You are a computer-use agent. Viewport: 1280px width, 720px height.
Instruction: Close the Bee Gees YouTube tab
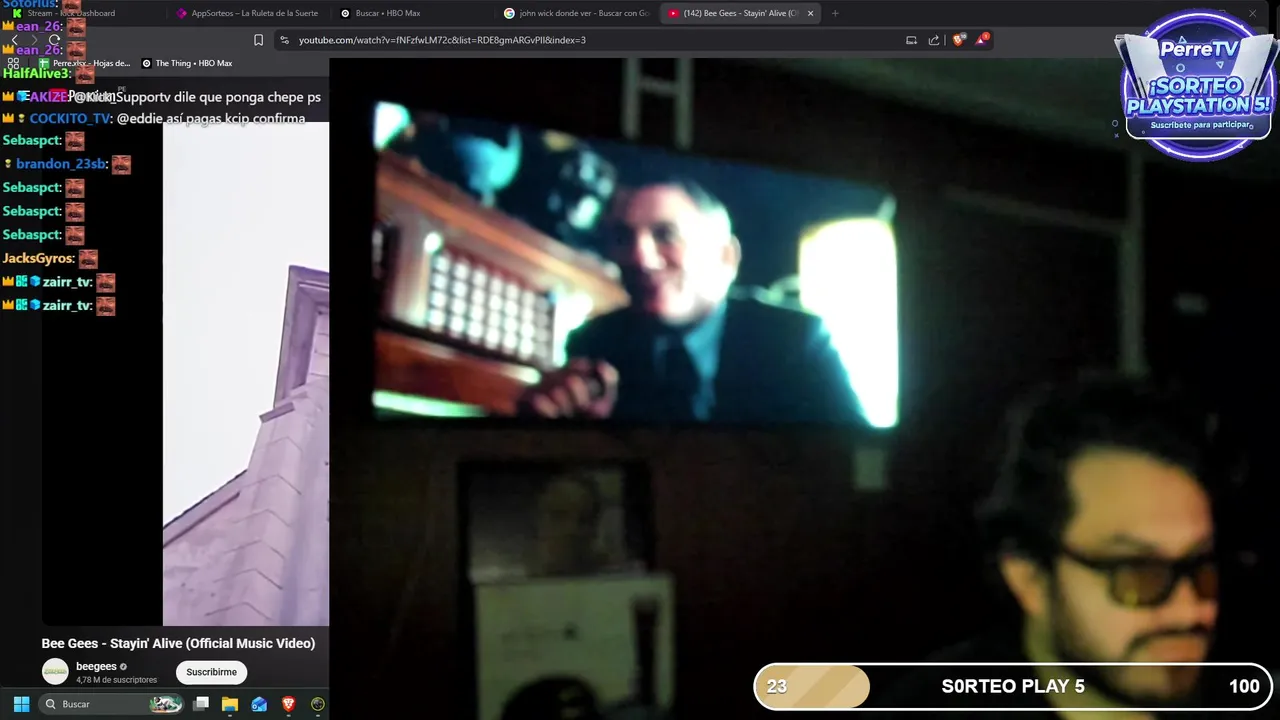tap(810, 13)
